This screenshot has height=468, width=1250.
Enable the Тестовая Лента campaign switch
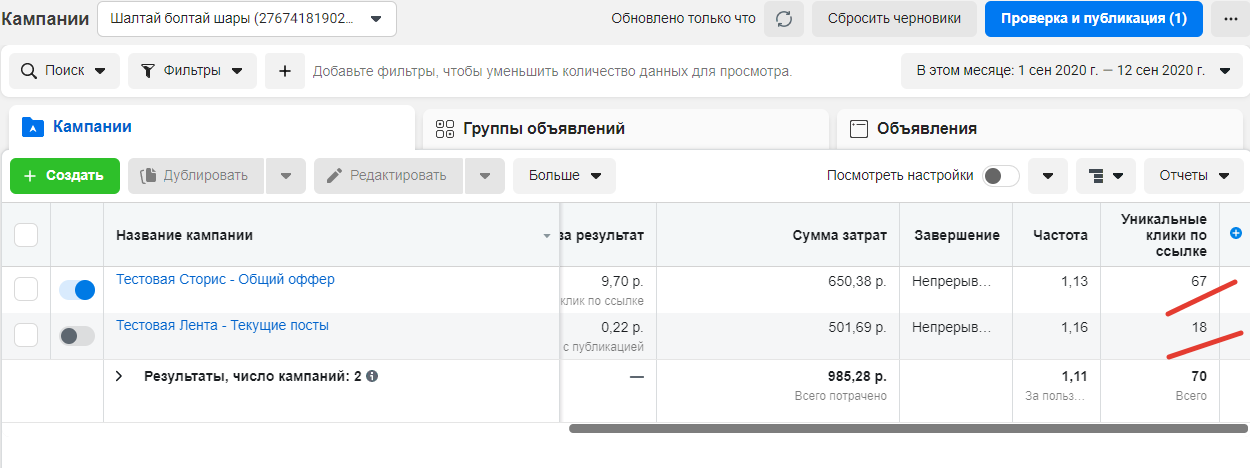77,336
